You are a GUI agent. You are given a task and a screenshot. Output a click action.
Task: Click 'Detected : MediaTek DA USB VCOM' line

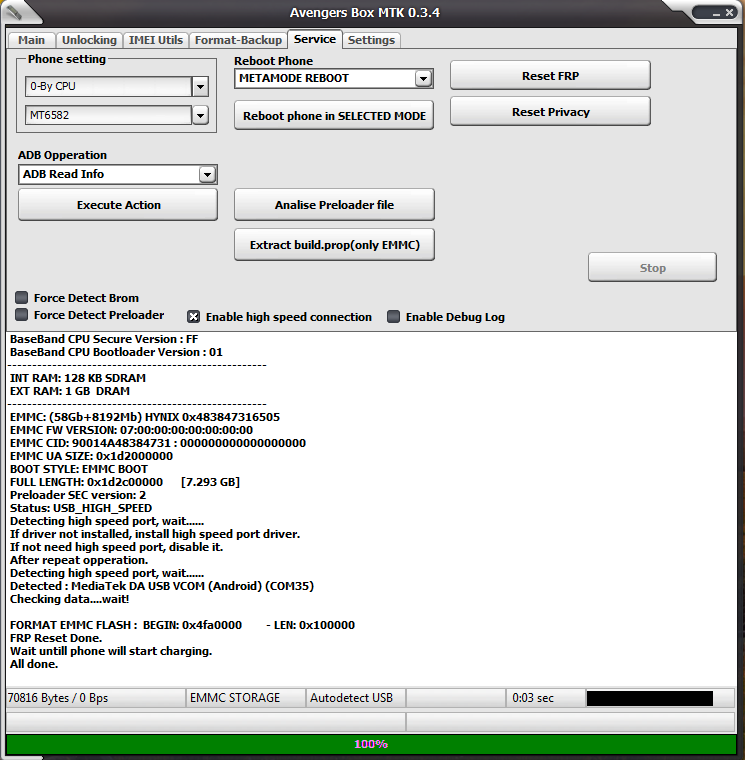click(x=162, y=586)
